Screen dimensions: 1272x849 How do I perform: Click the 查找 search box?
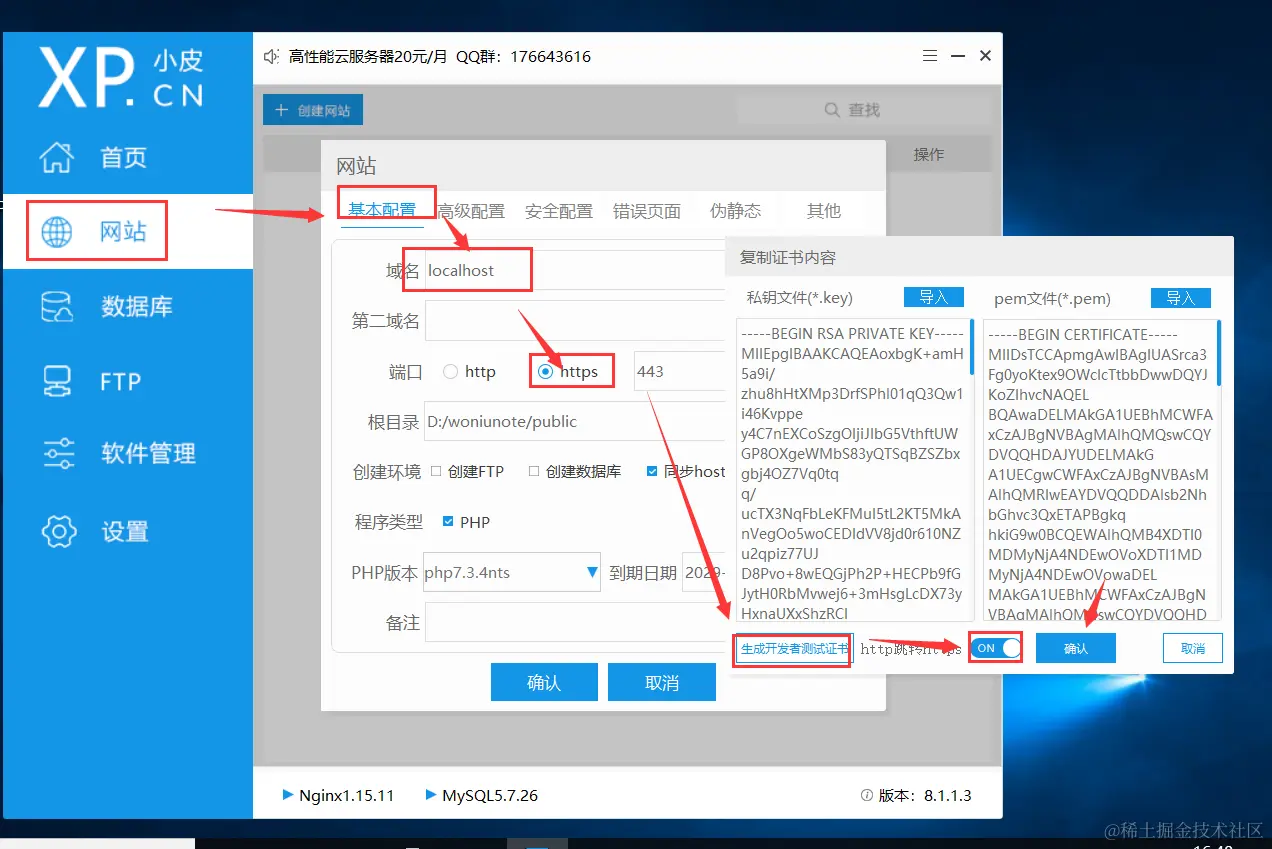863,110
